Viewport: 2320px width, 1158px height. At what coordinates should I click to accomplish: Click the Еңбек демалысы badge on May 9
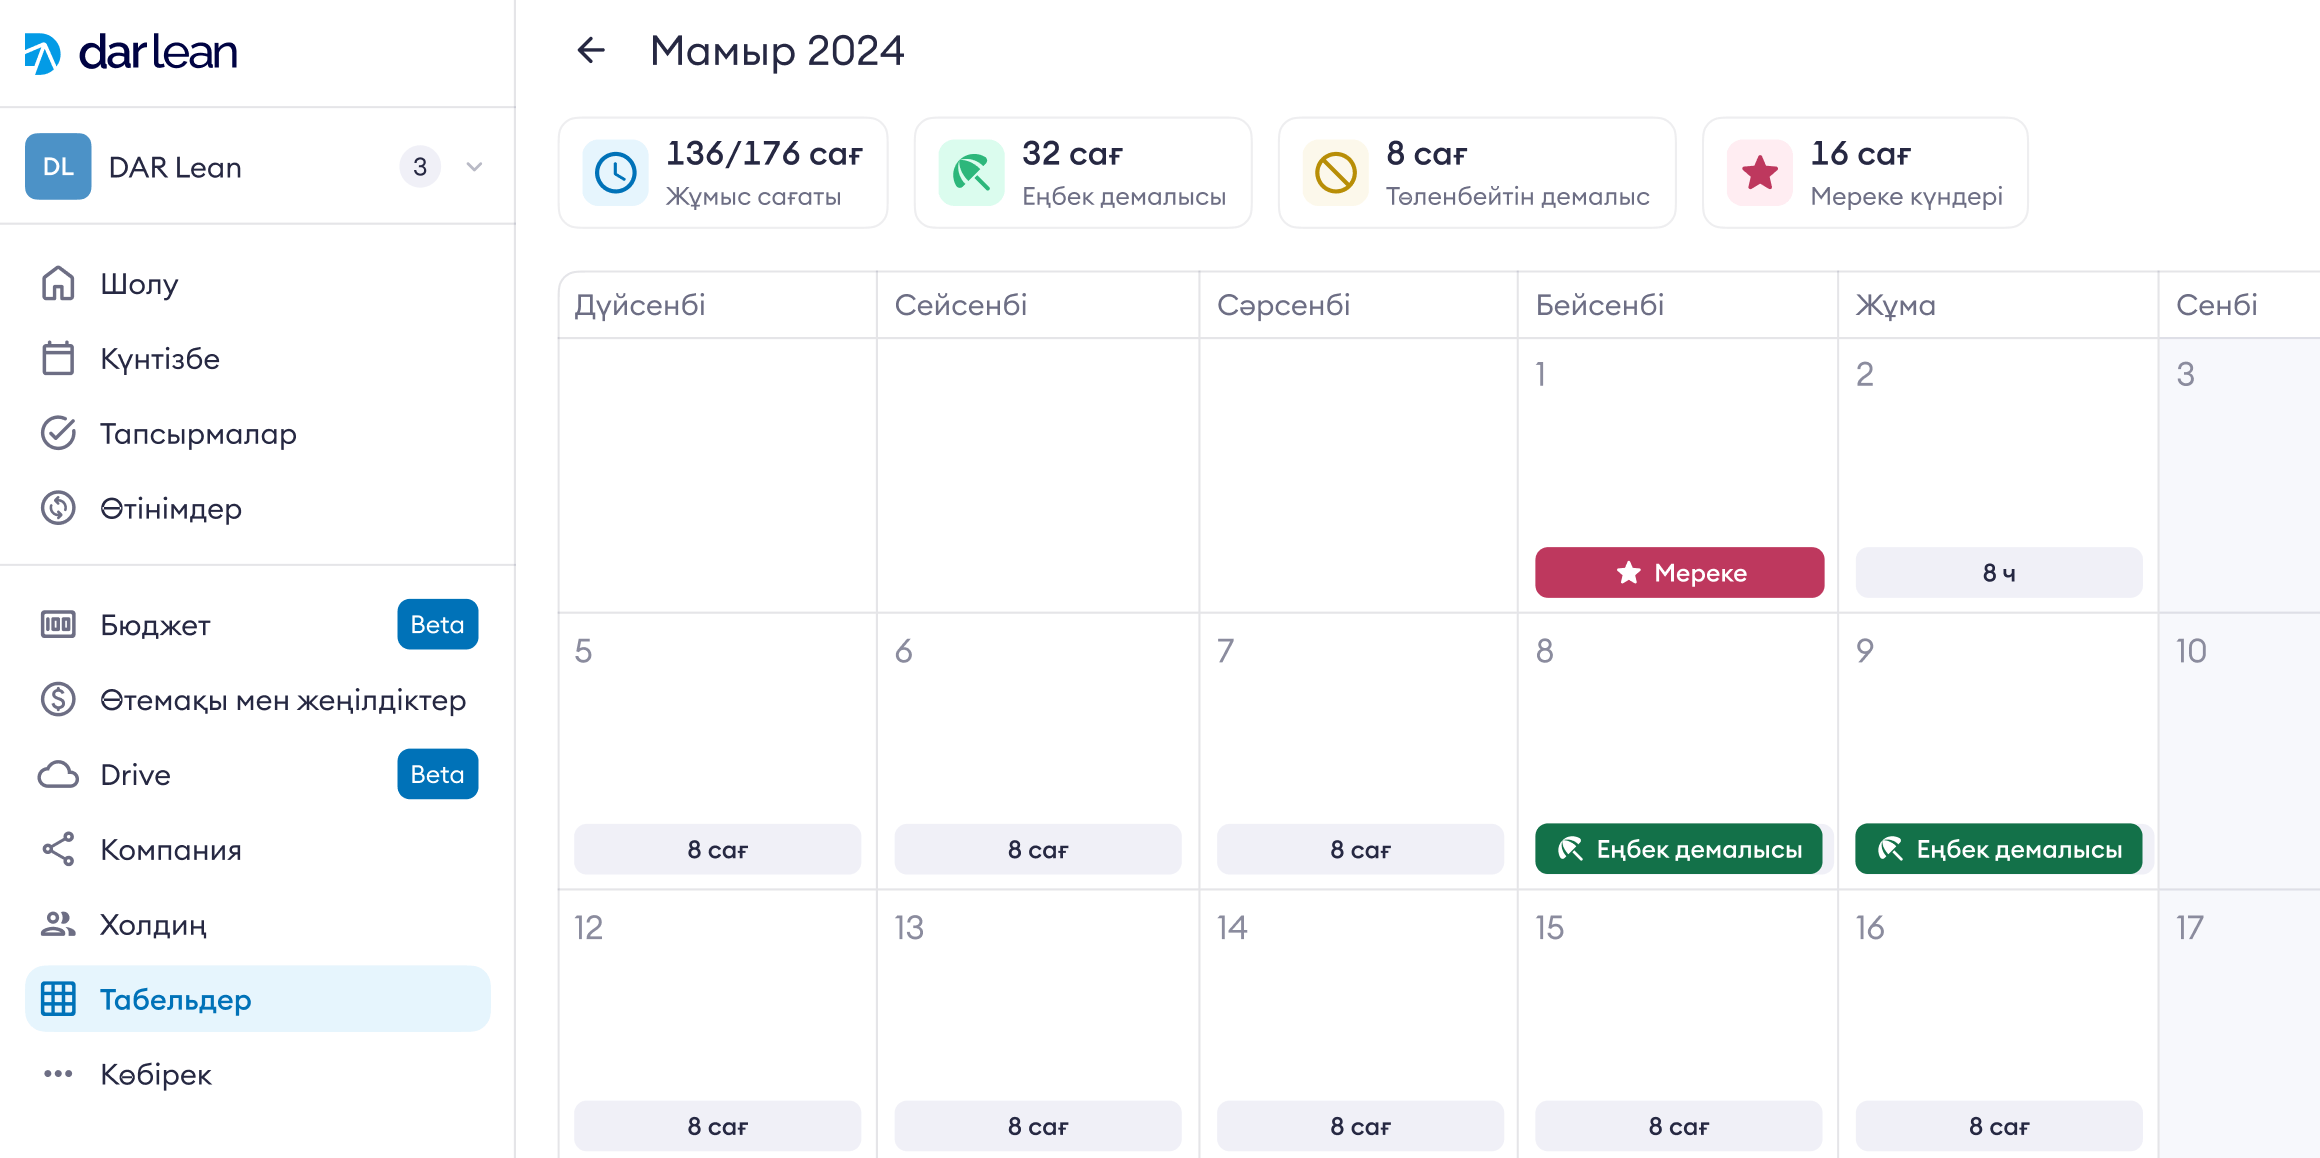click(x=1999, y=849)
